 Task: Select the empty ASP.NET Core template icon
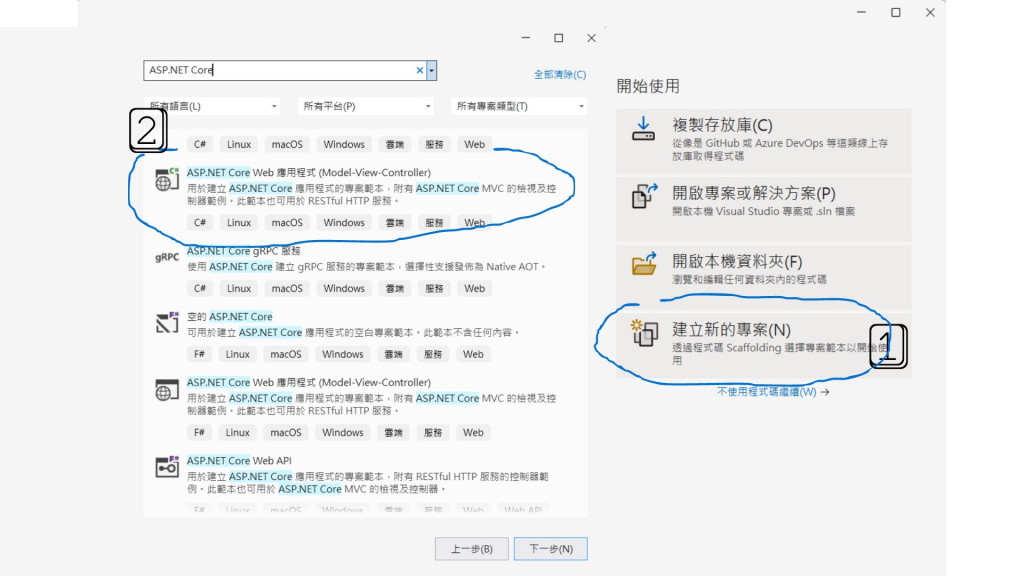click(167, 323)
